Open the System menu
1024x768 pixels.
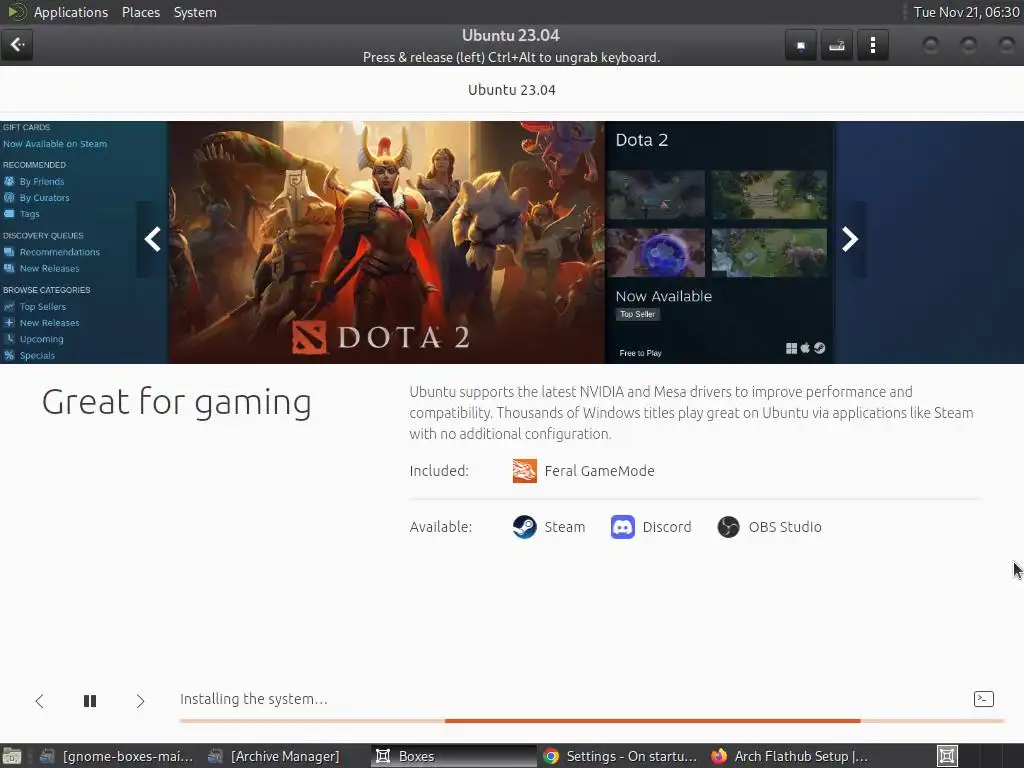tap(195, 12)
